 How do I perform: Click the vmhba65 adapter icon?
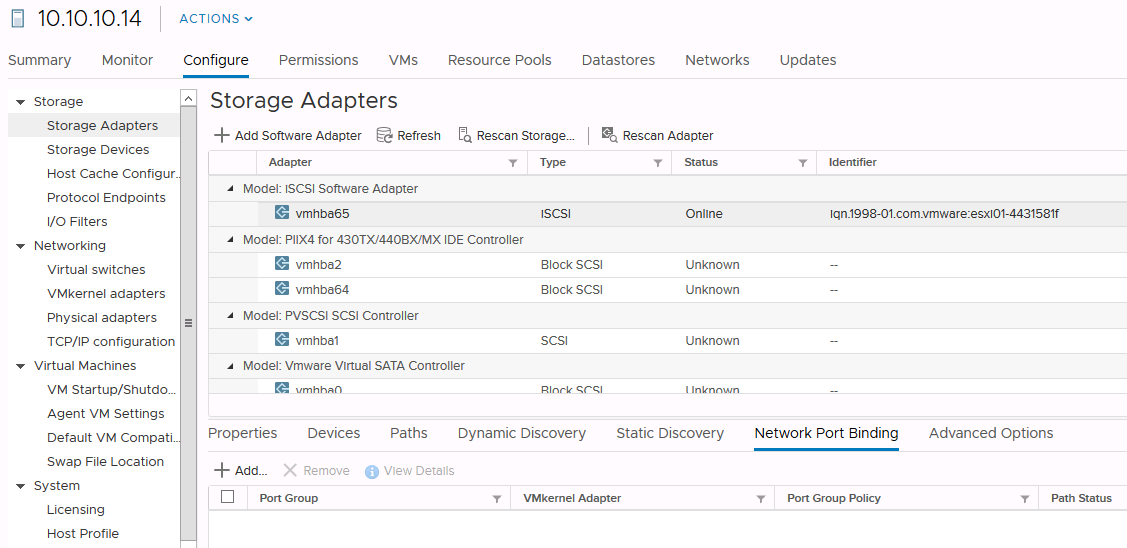[x=282, y=213]
